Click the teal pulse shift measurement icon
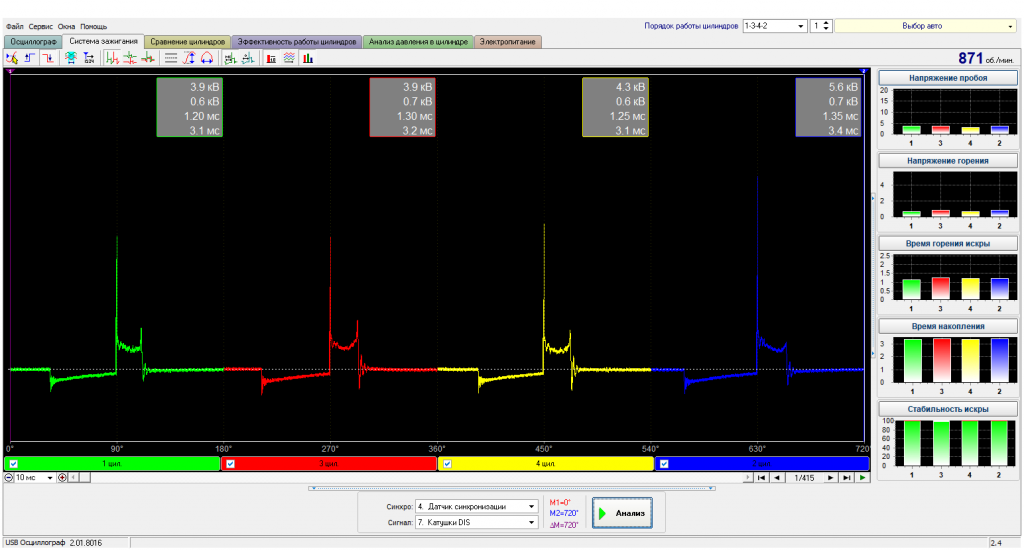Screen dimensions: 1024x551 click(x=248, y=58)
